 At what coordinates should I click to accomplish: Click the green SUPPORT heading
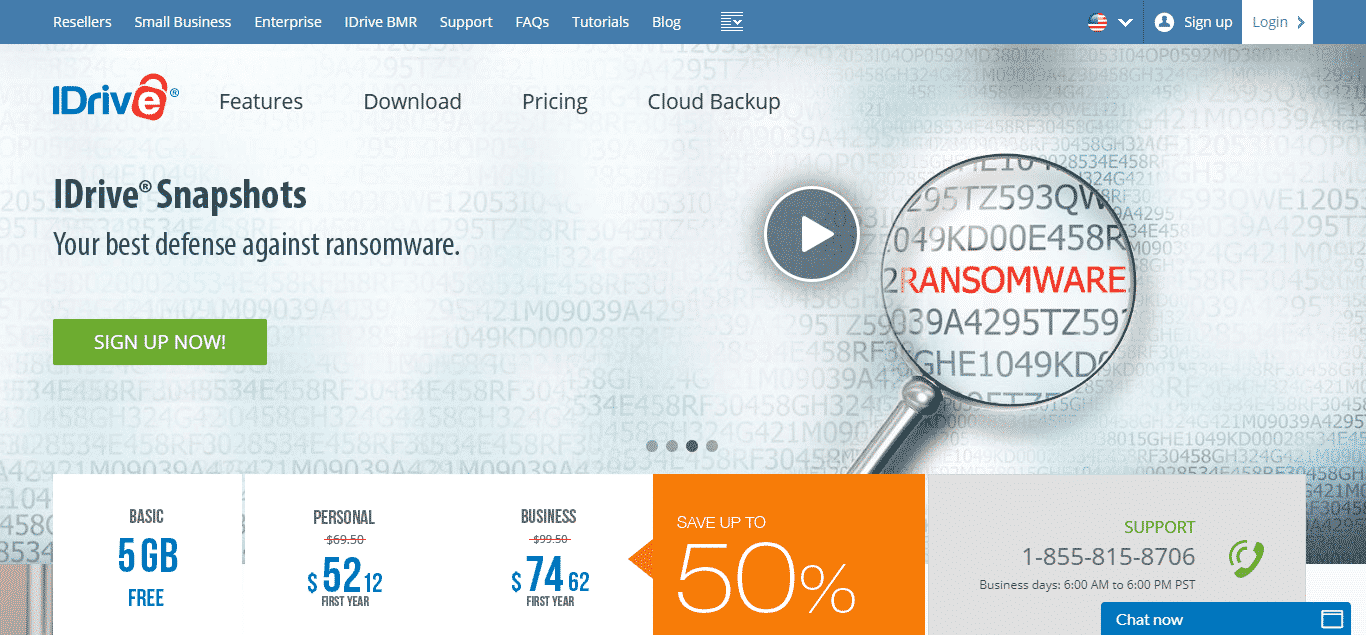(x=1159, y=527)
